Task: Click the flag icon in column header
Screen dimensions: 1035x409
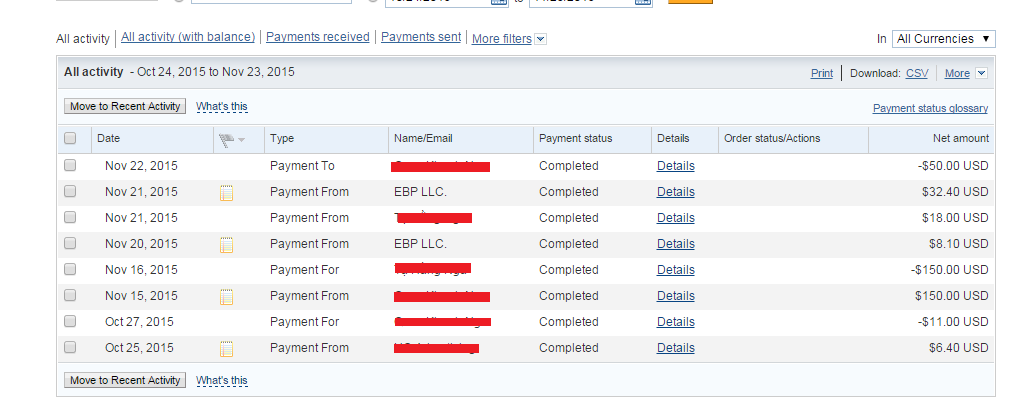Action: 225,139
